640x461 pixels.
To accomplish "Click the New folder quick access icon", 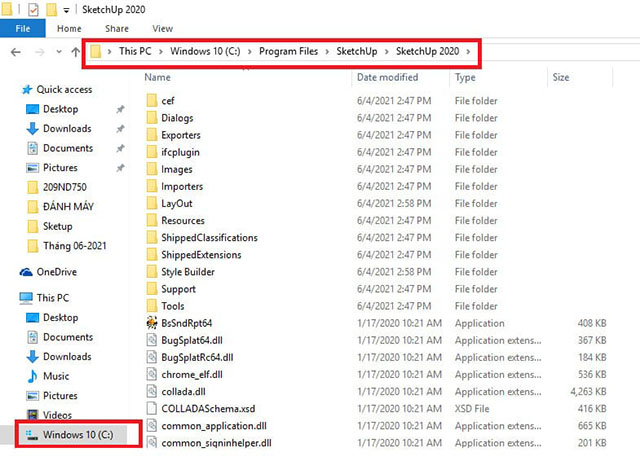I will pos(51,9).
